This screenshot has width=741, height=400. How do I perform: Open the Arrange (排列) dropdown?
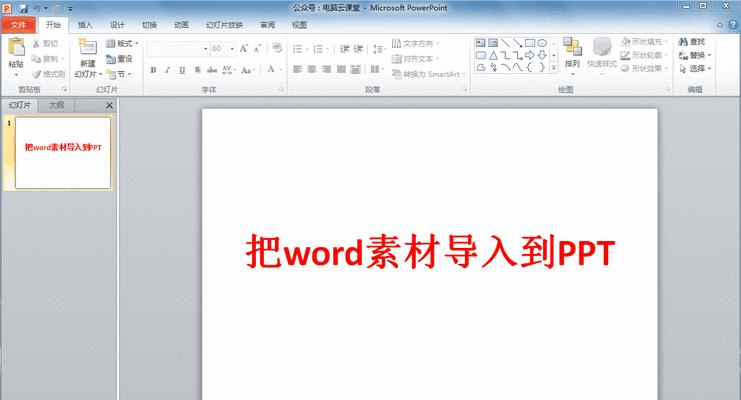572,57
